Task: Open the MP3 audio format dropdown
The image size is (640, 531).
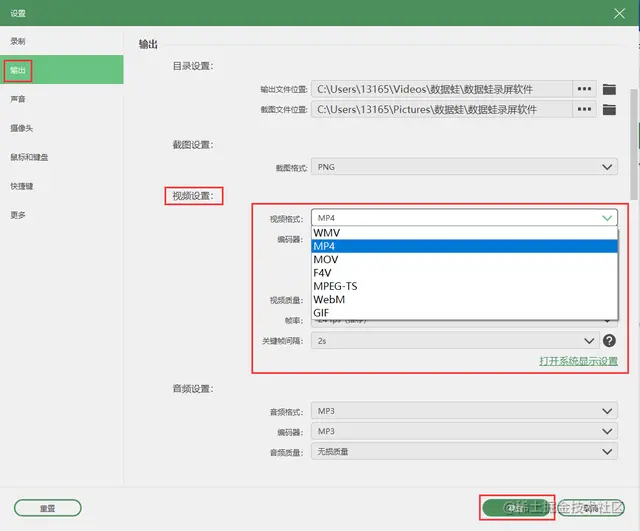Action: 464,411
